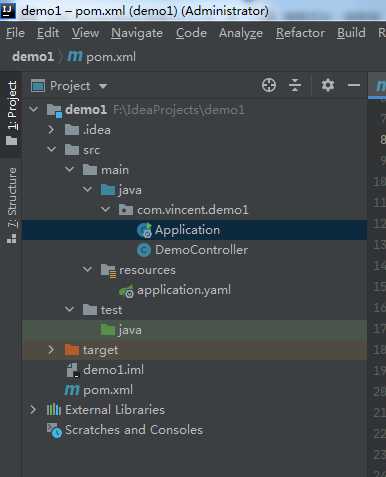386x477 pixels.
Task: Collapse the main folder
Action: coord(69,169)
